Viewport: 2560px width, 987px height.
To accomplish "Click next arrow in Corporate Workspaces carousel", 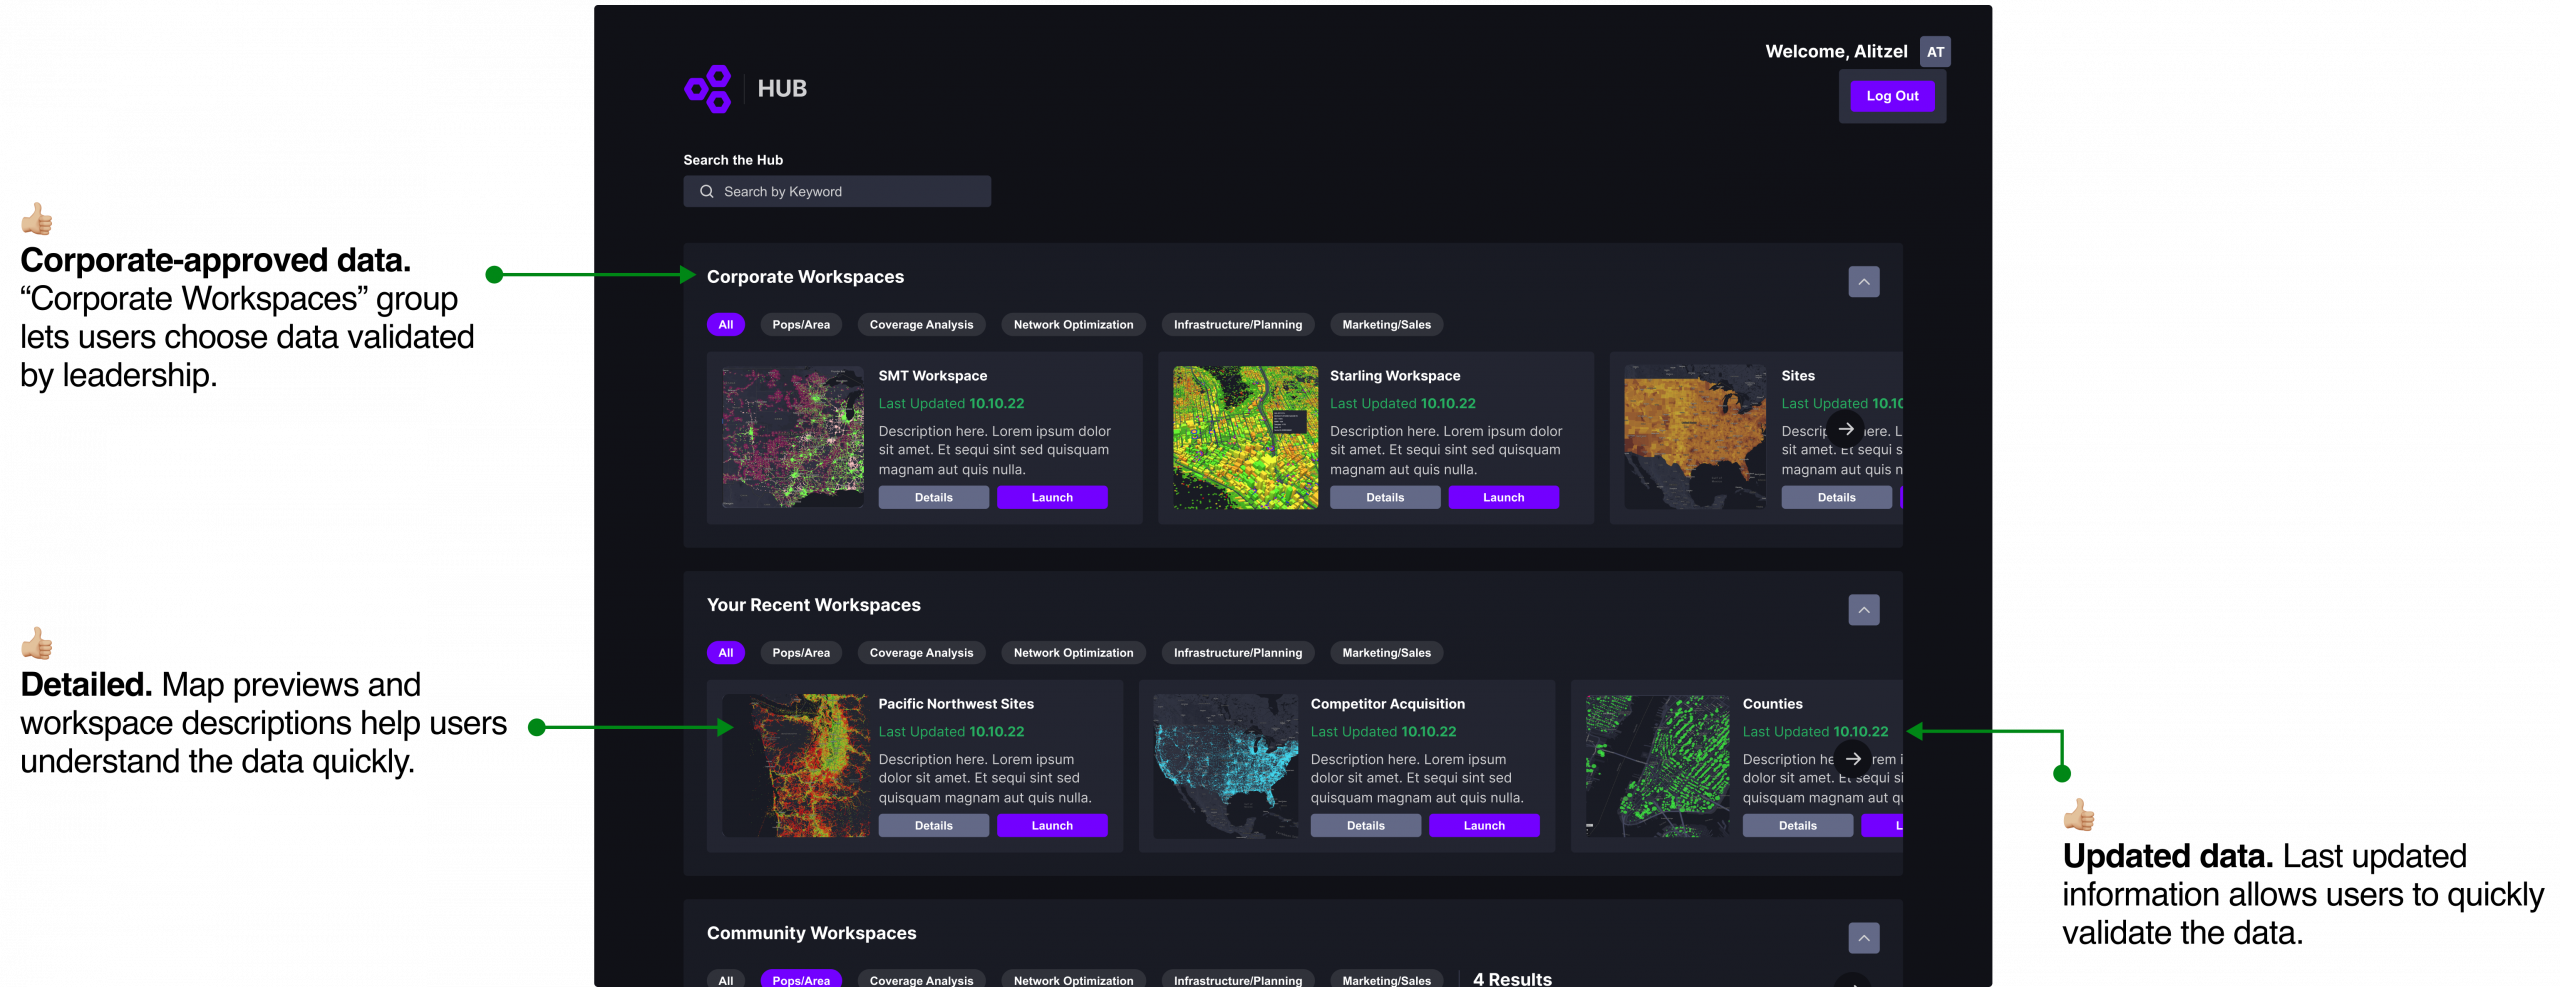I will (1846, 429).
